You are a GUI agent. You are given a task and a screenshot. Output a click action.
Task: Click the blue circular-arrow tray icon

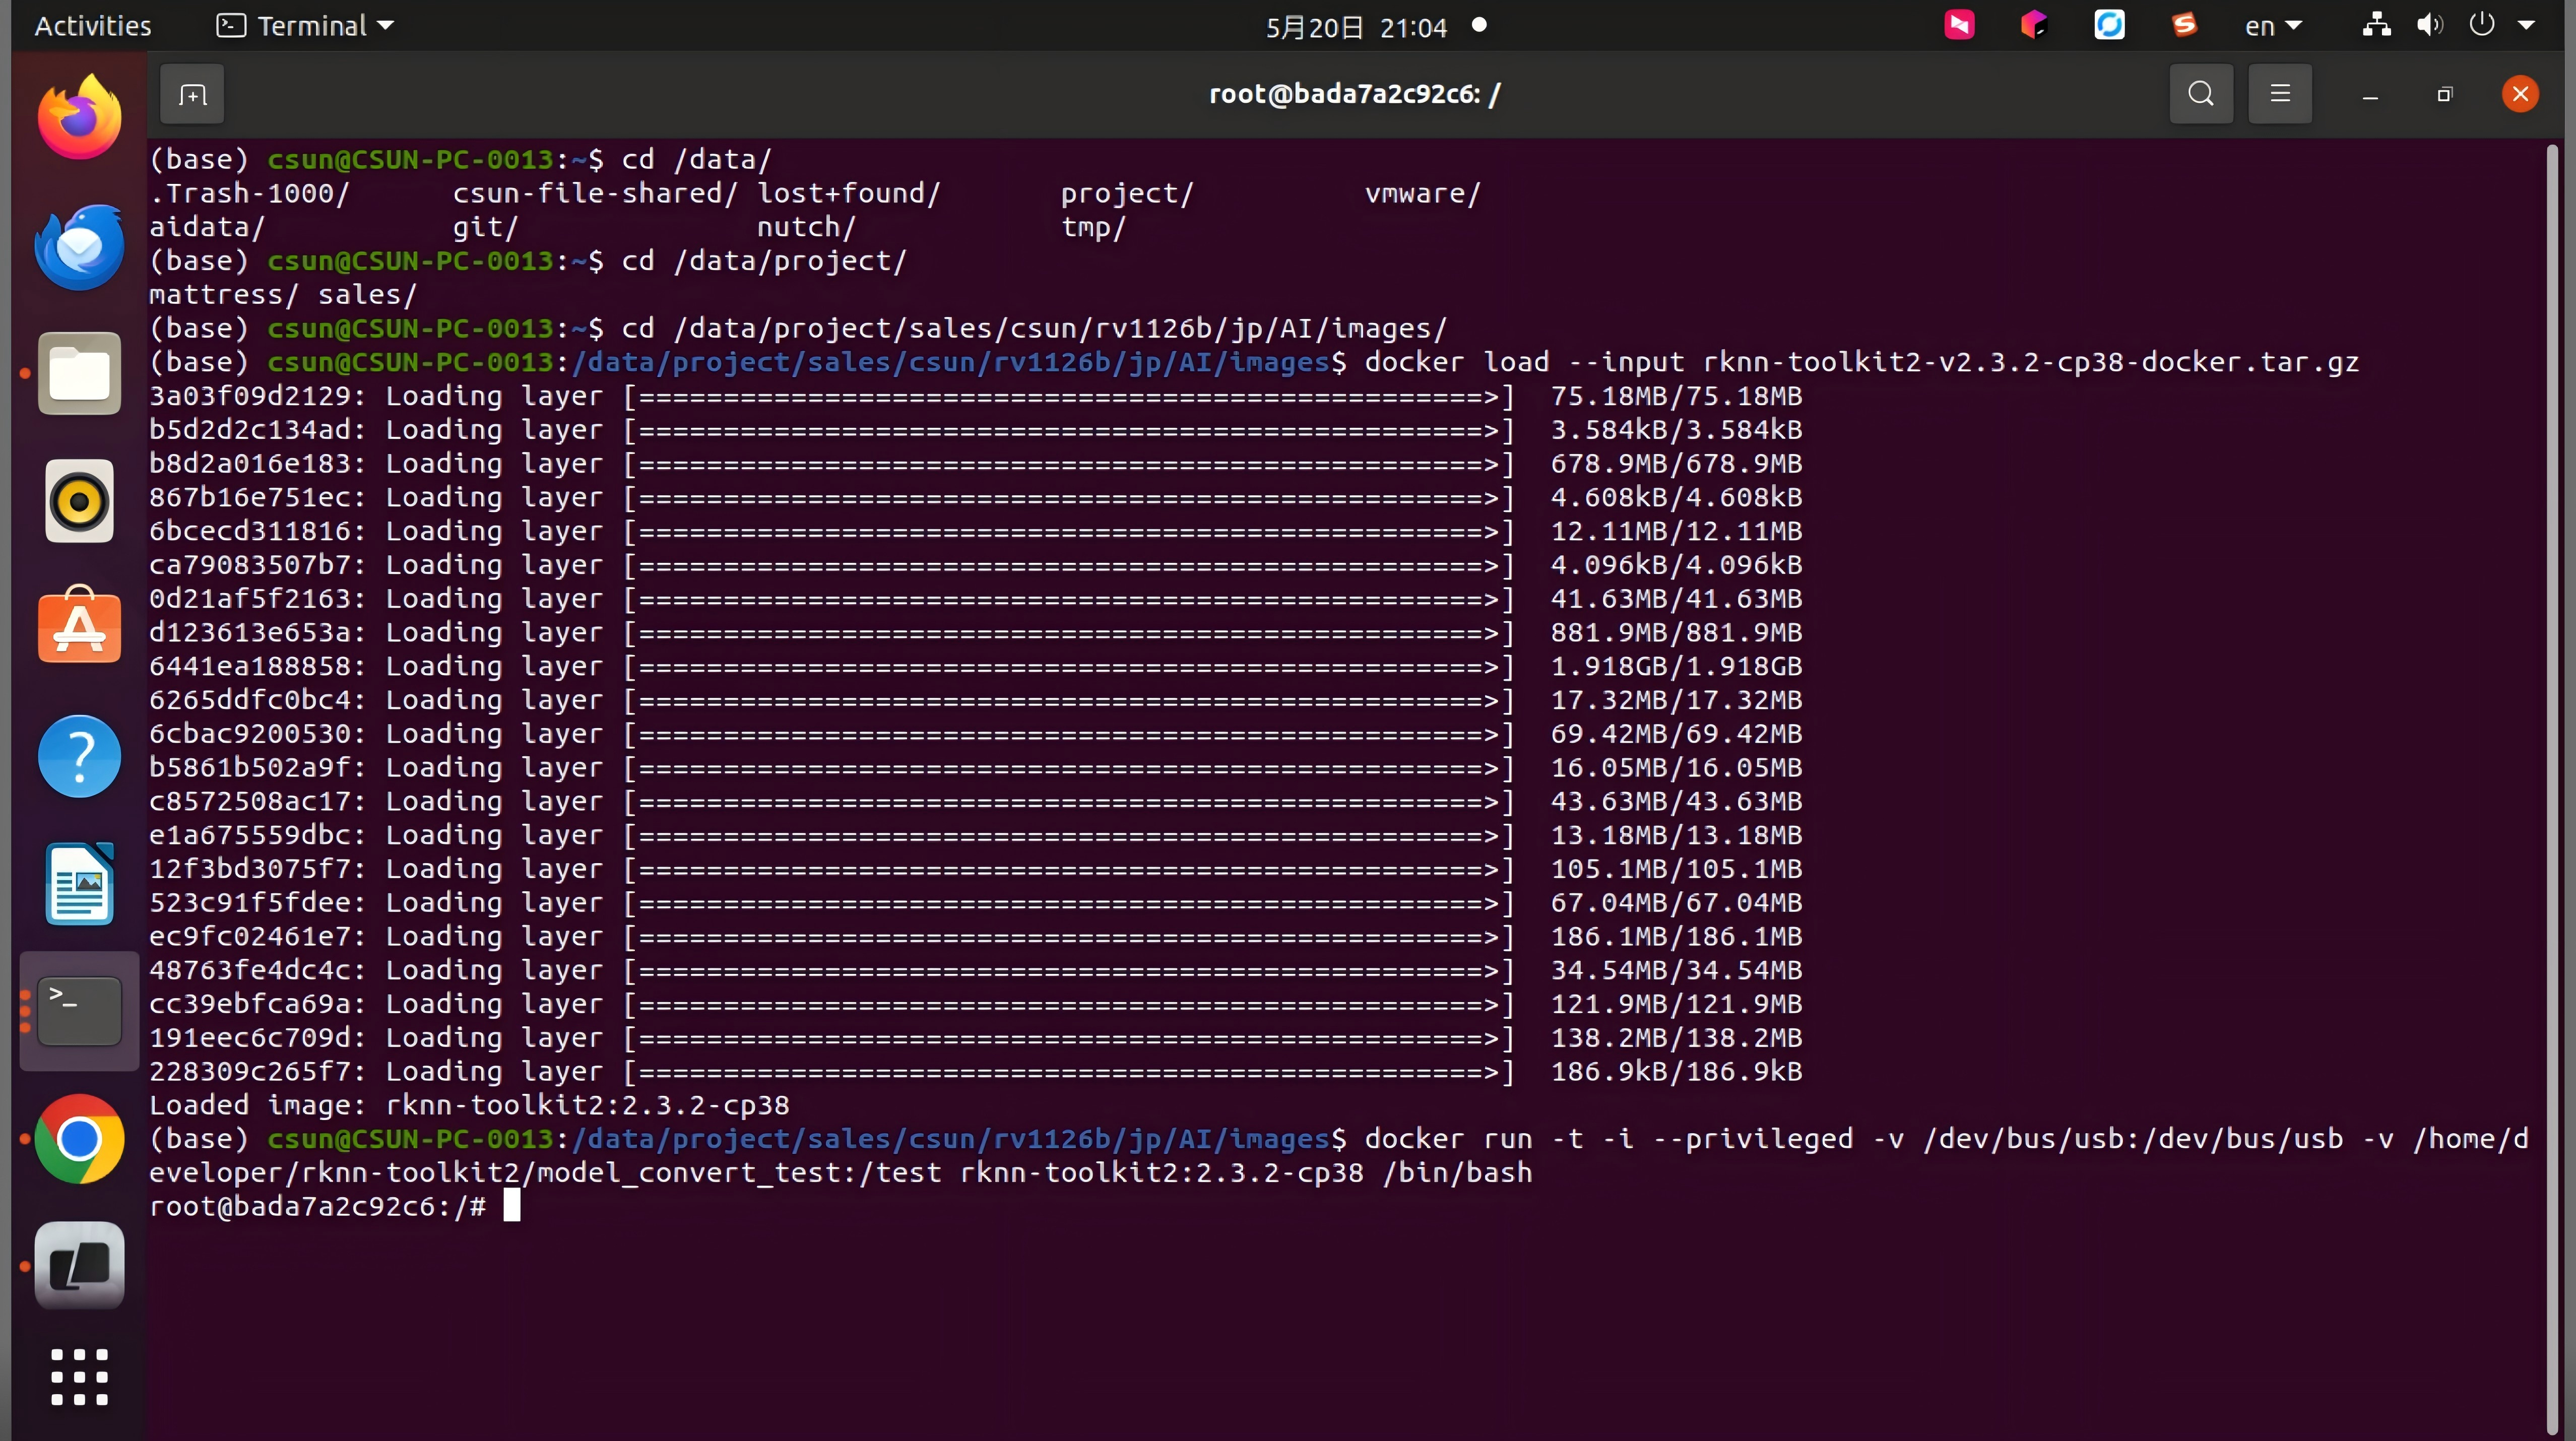(2109, 24)
